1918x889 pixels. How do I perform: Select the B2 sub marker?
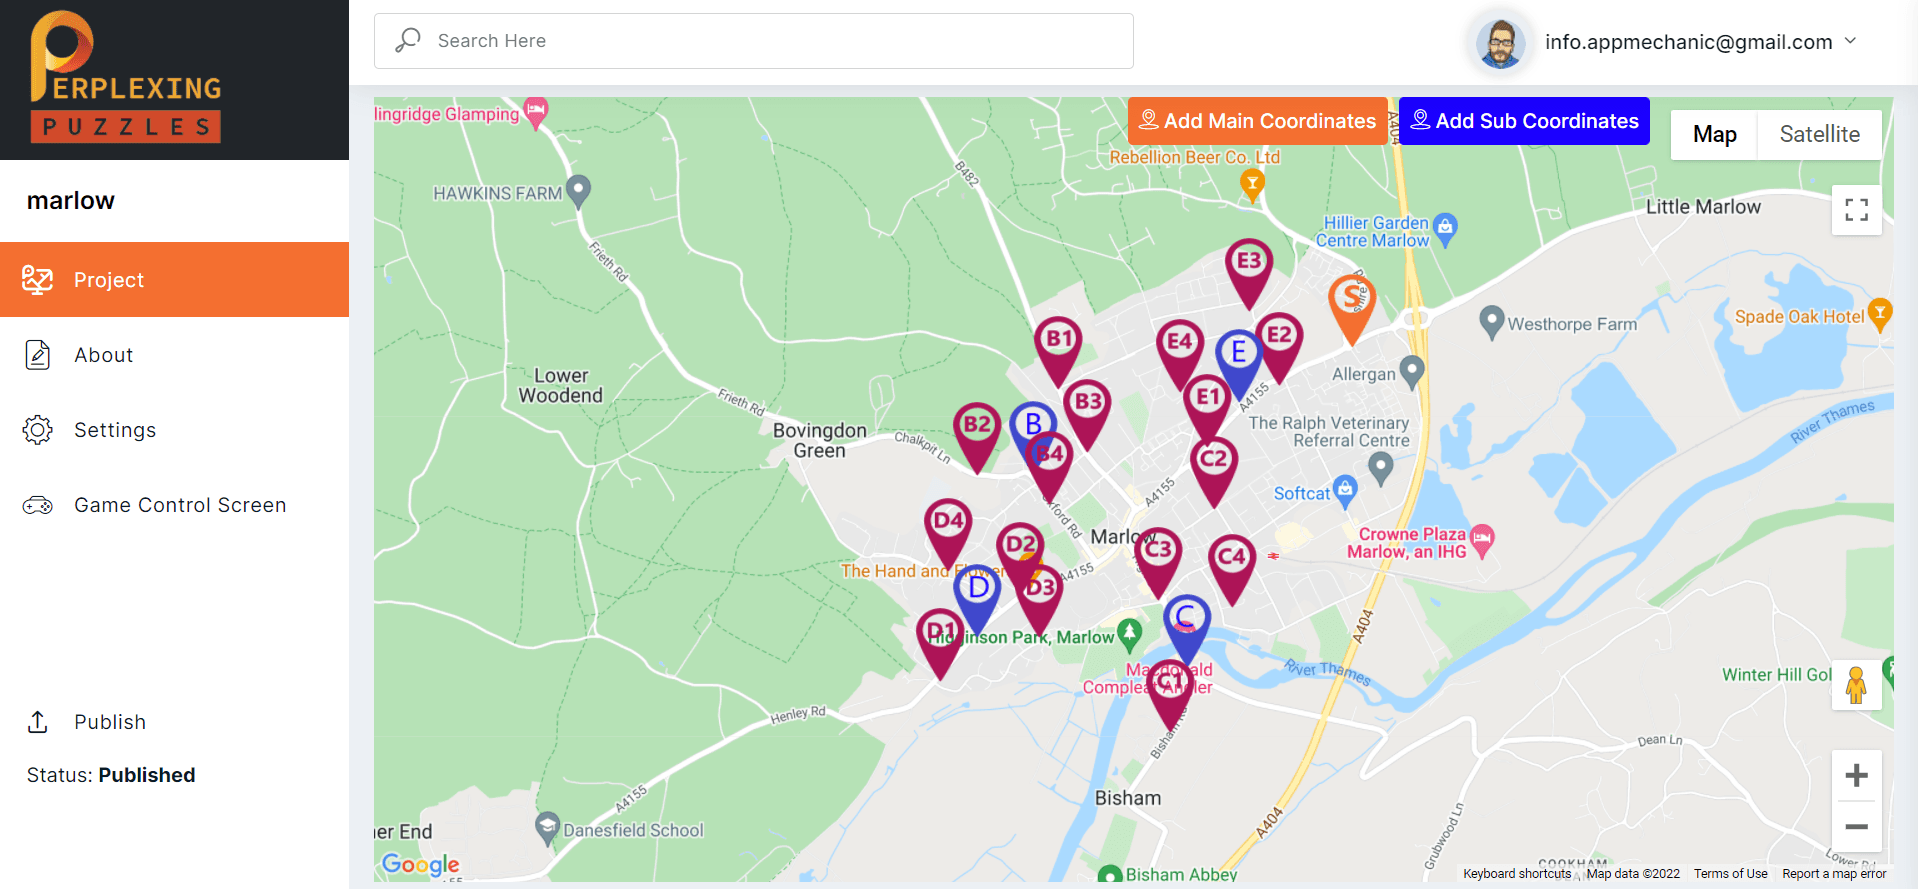977,436
